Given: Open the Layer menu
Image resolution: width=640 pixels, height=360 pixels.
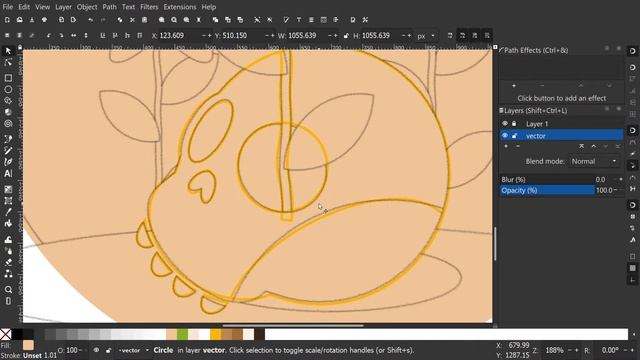Looking at the screenshot, I should click(x=63, y=7).
